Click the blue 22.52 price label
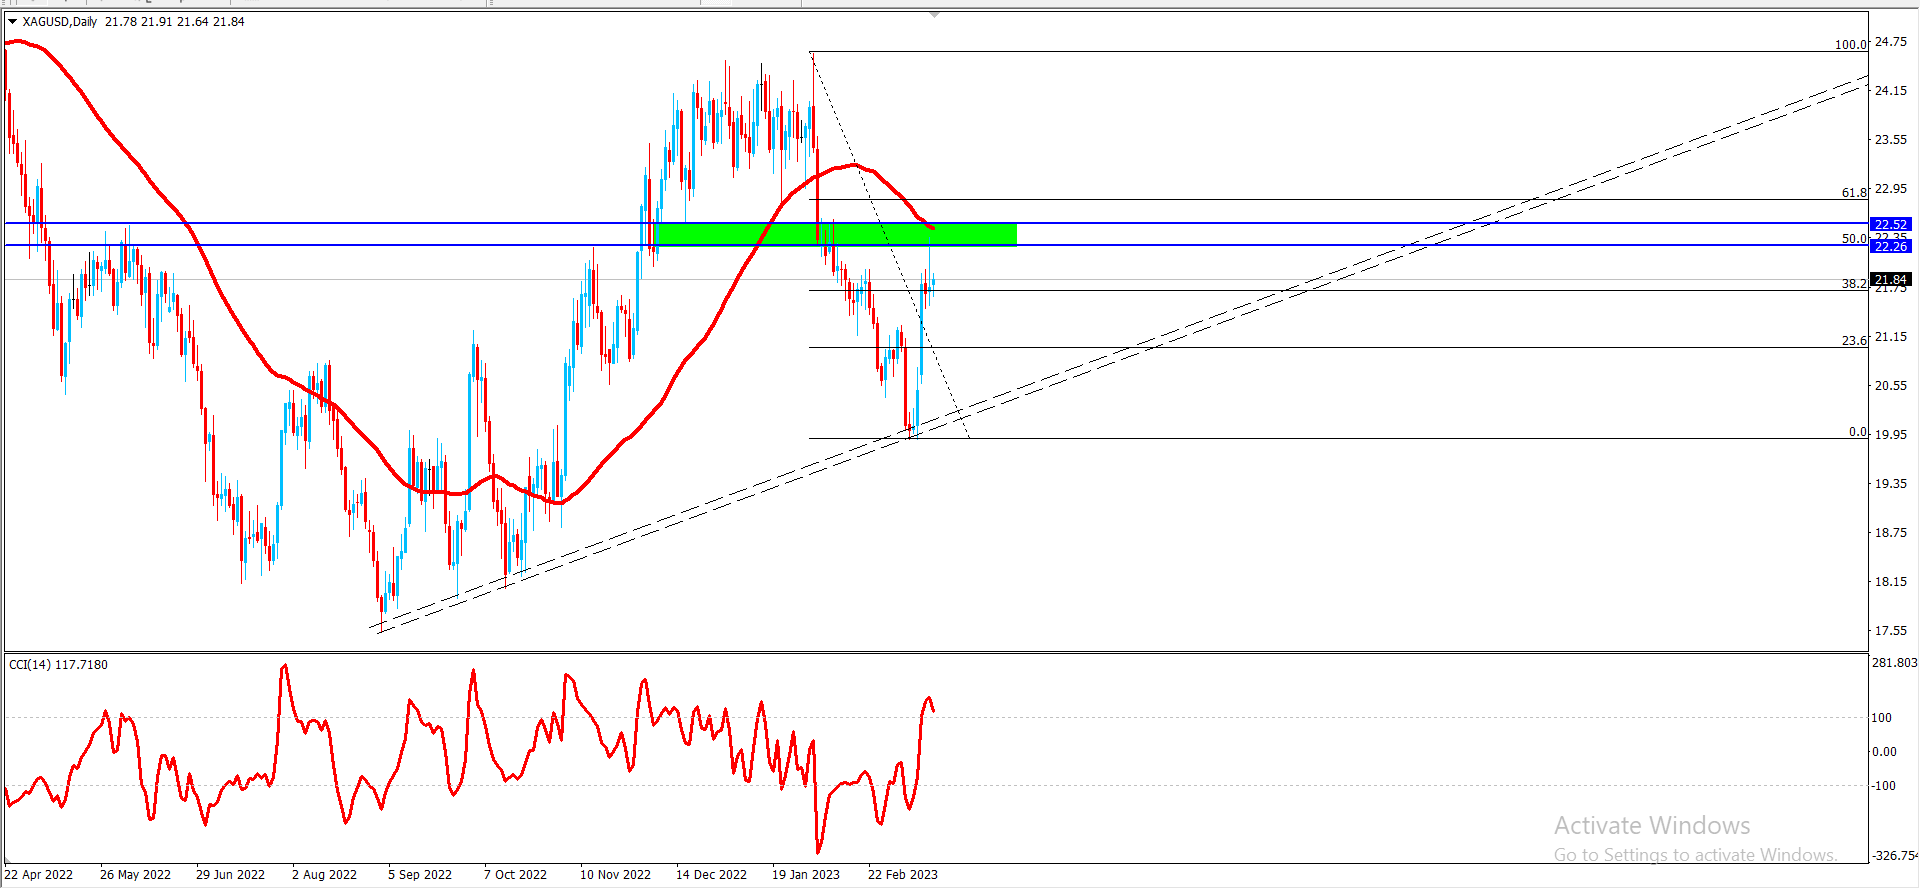The image size is (1920, 889). [x=1890, y=225]
